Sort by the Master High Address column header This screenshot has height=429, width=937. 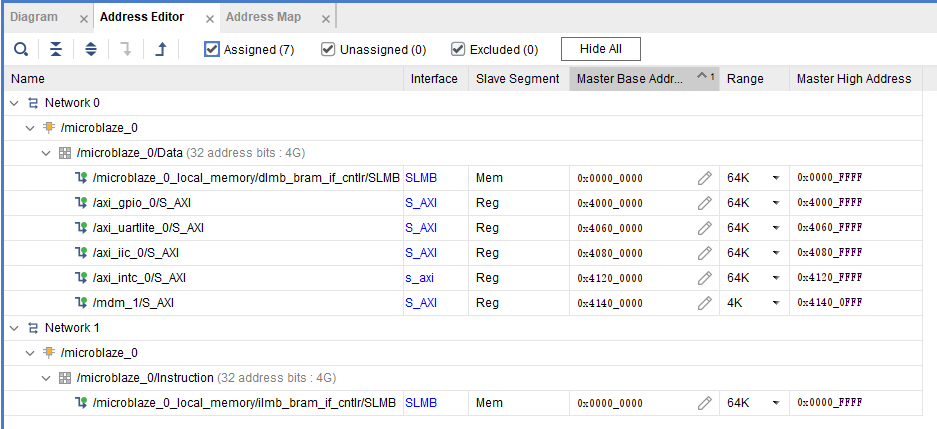[x=856, y=78]
